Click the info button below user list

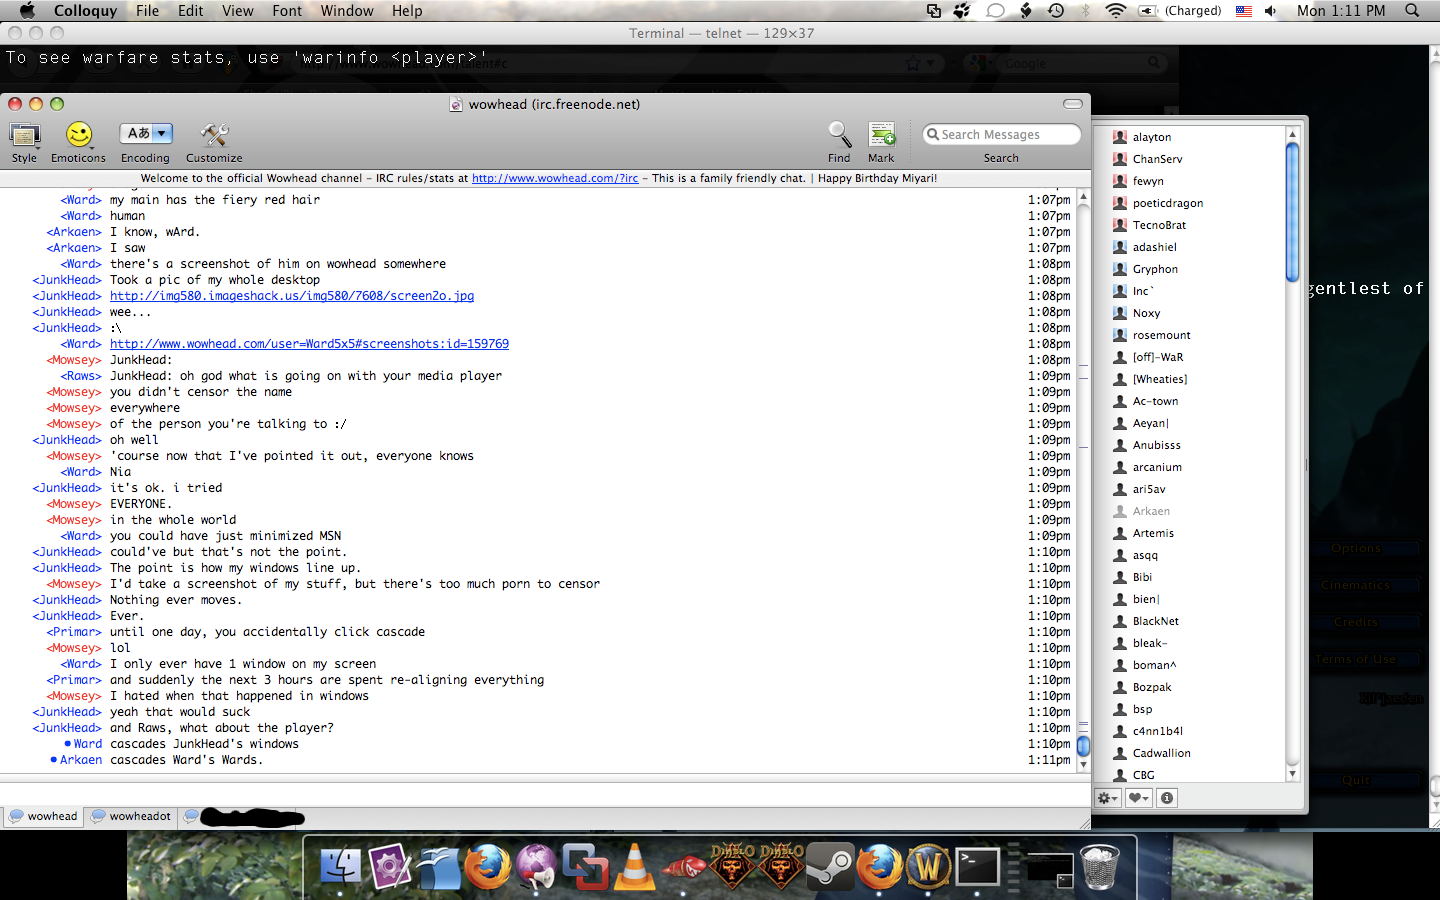(x=1167, y=798)
